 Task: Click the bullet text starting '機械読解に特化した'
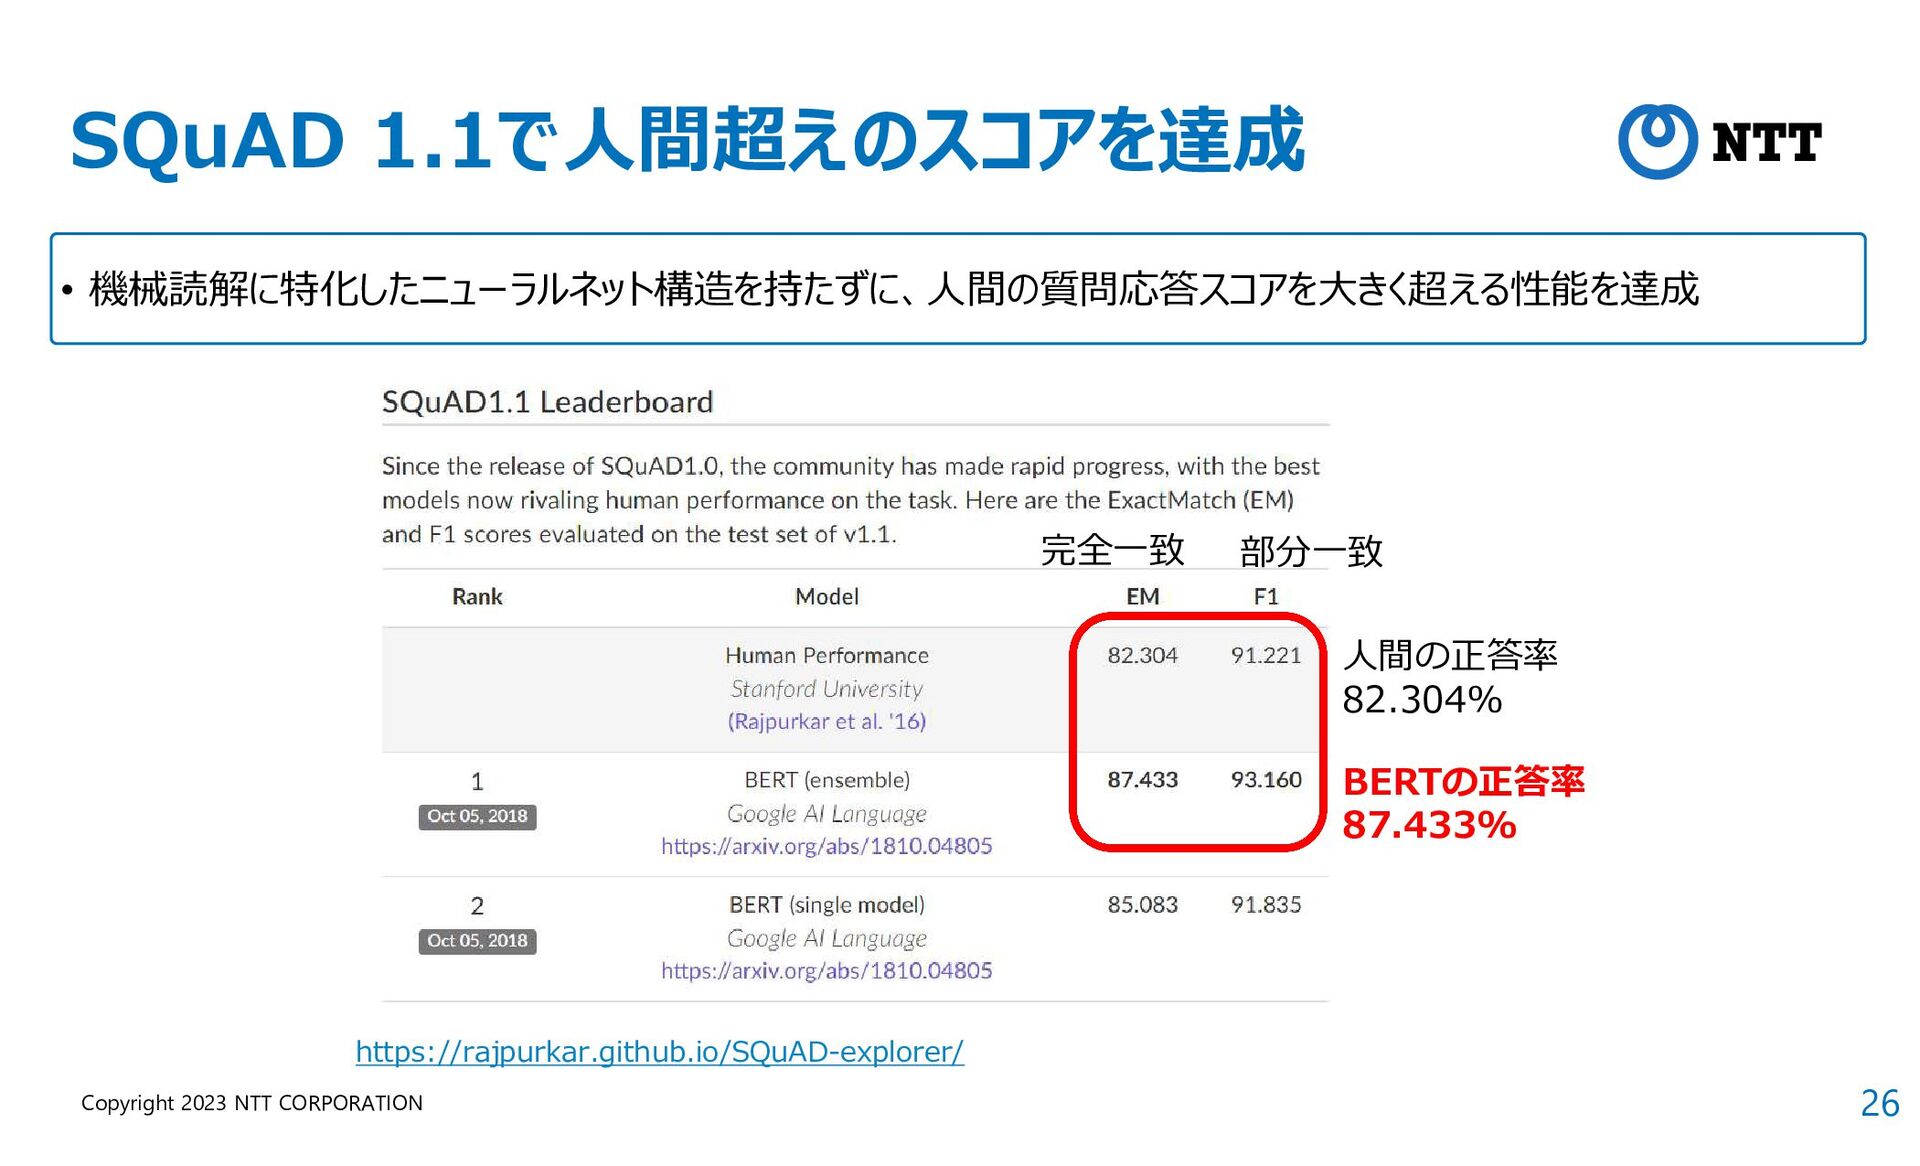click(x=893, y=289)
